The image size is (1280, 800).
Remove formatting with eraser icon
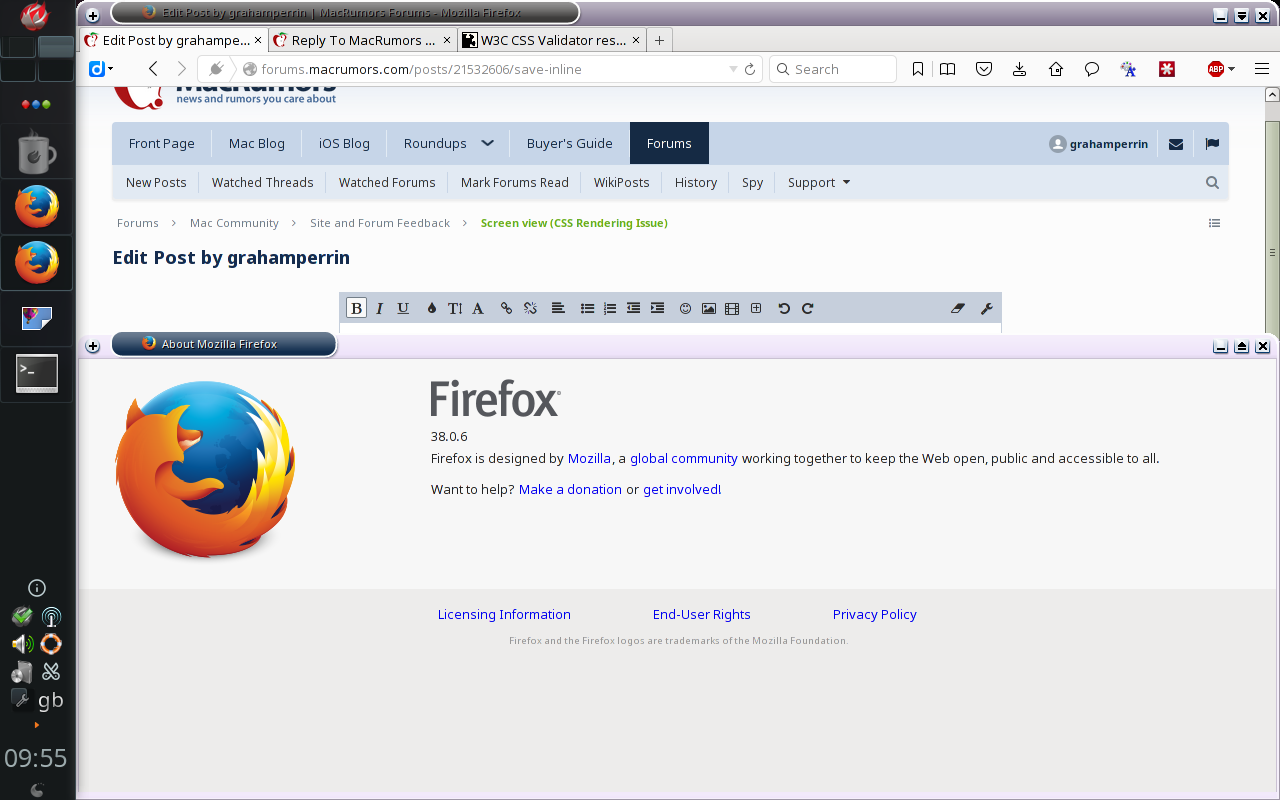(x=957, y=308)
